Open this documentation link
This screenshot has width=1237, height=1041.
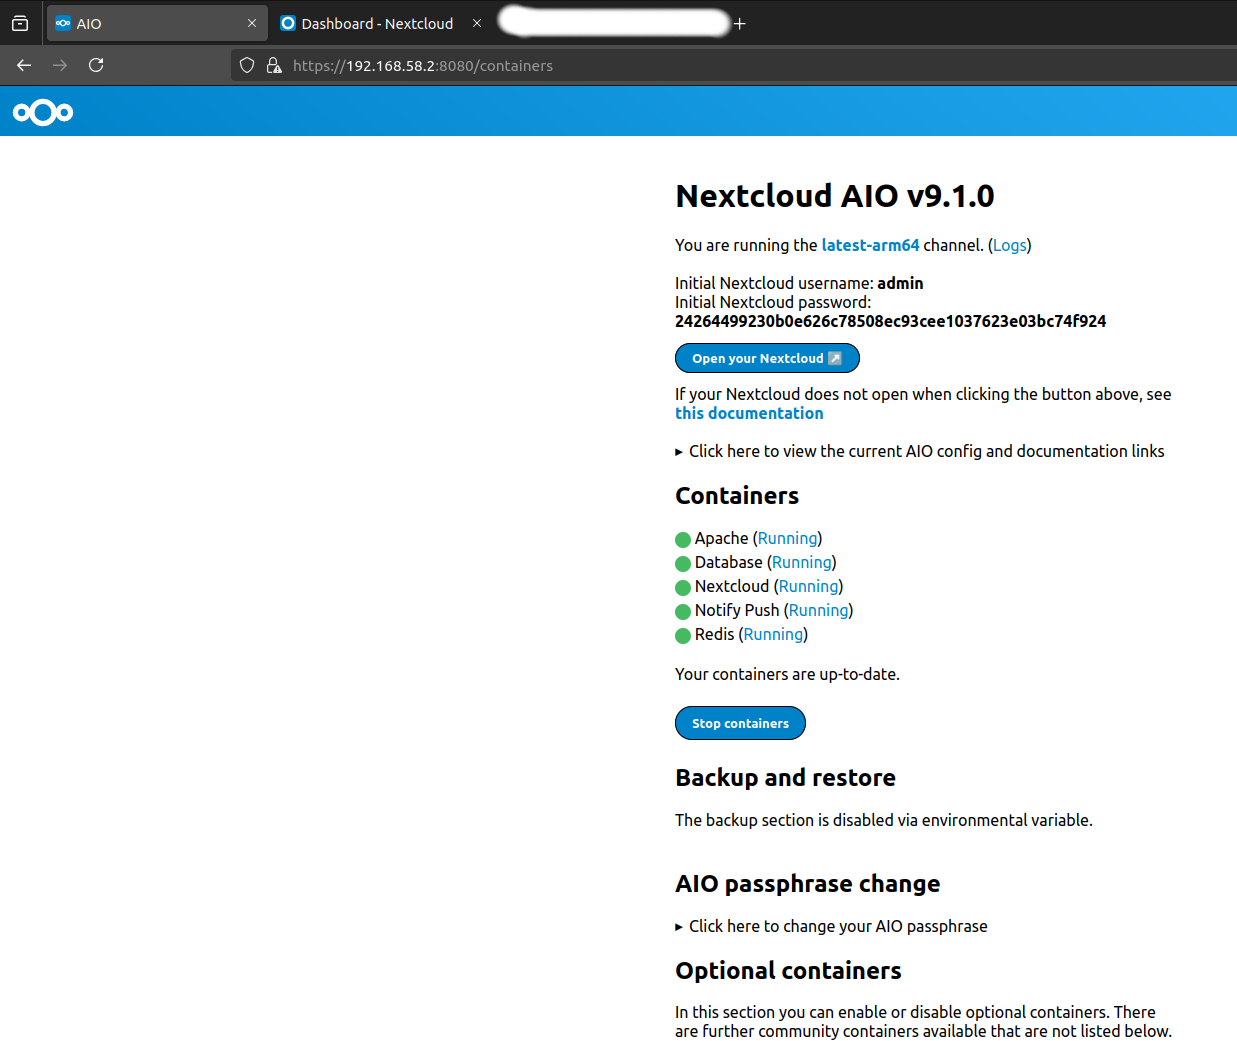748,413
